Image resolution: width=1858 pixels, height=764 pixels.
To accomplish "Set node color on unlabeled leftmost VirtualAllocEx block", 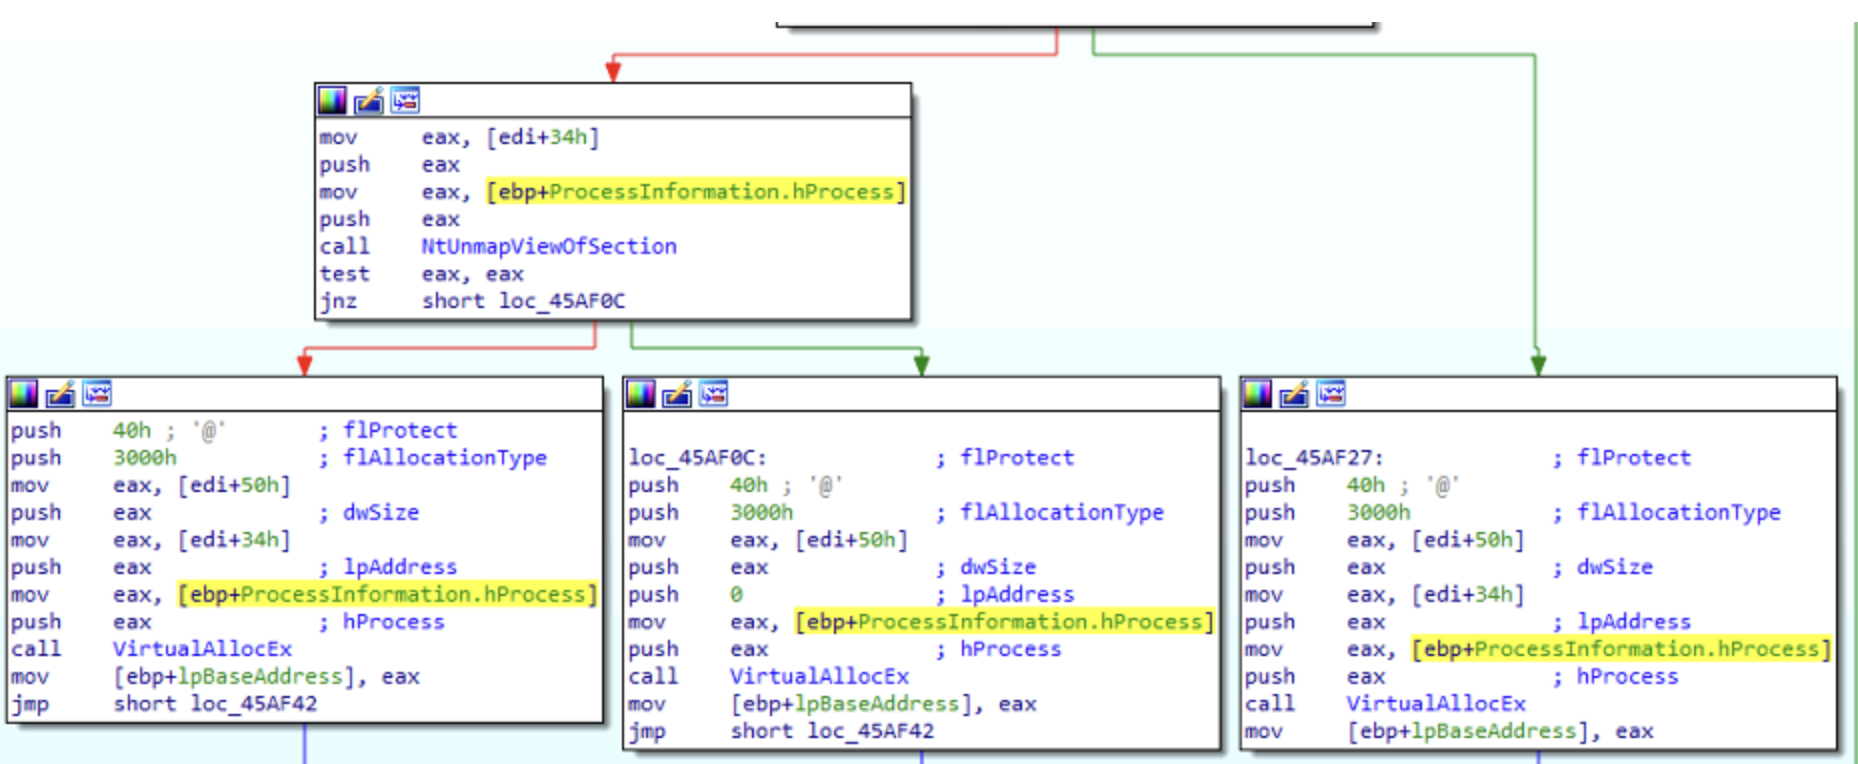I will (24, 394).
